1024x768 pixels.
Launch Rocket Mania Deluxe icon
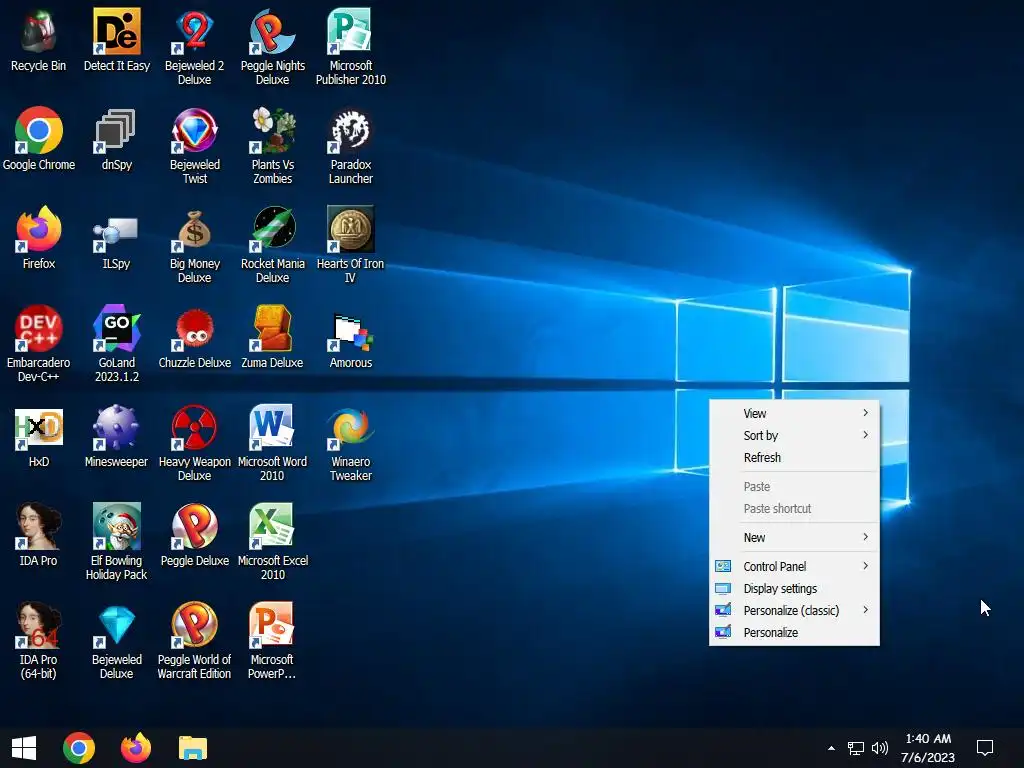coord(272,245)
